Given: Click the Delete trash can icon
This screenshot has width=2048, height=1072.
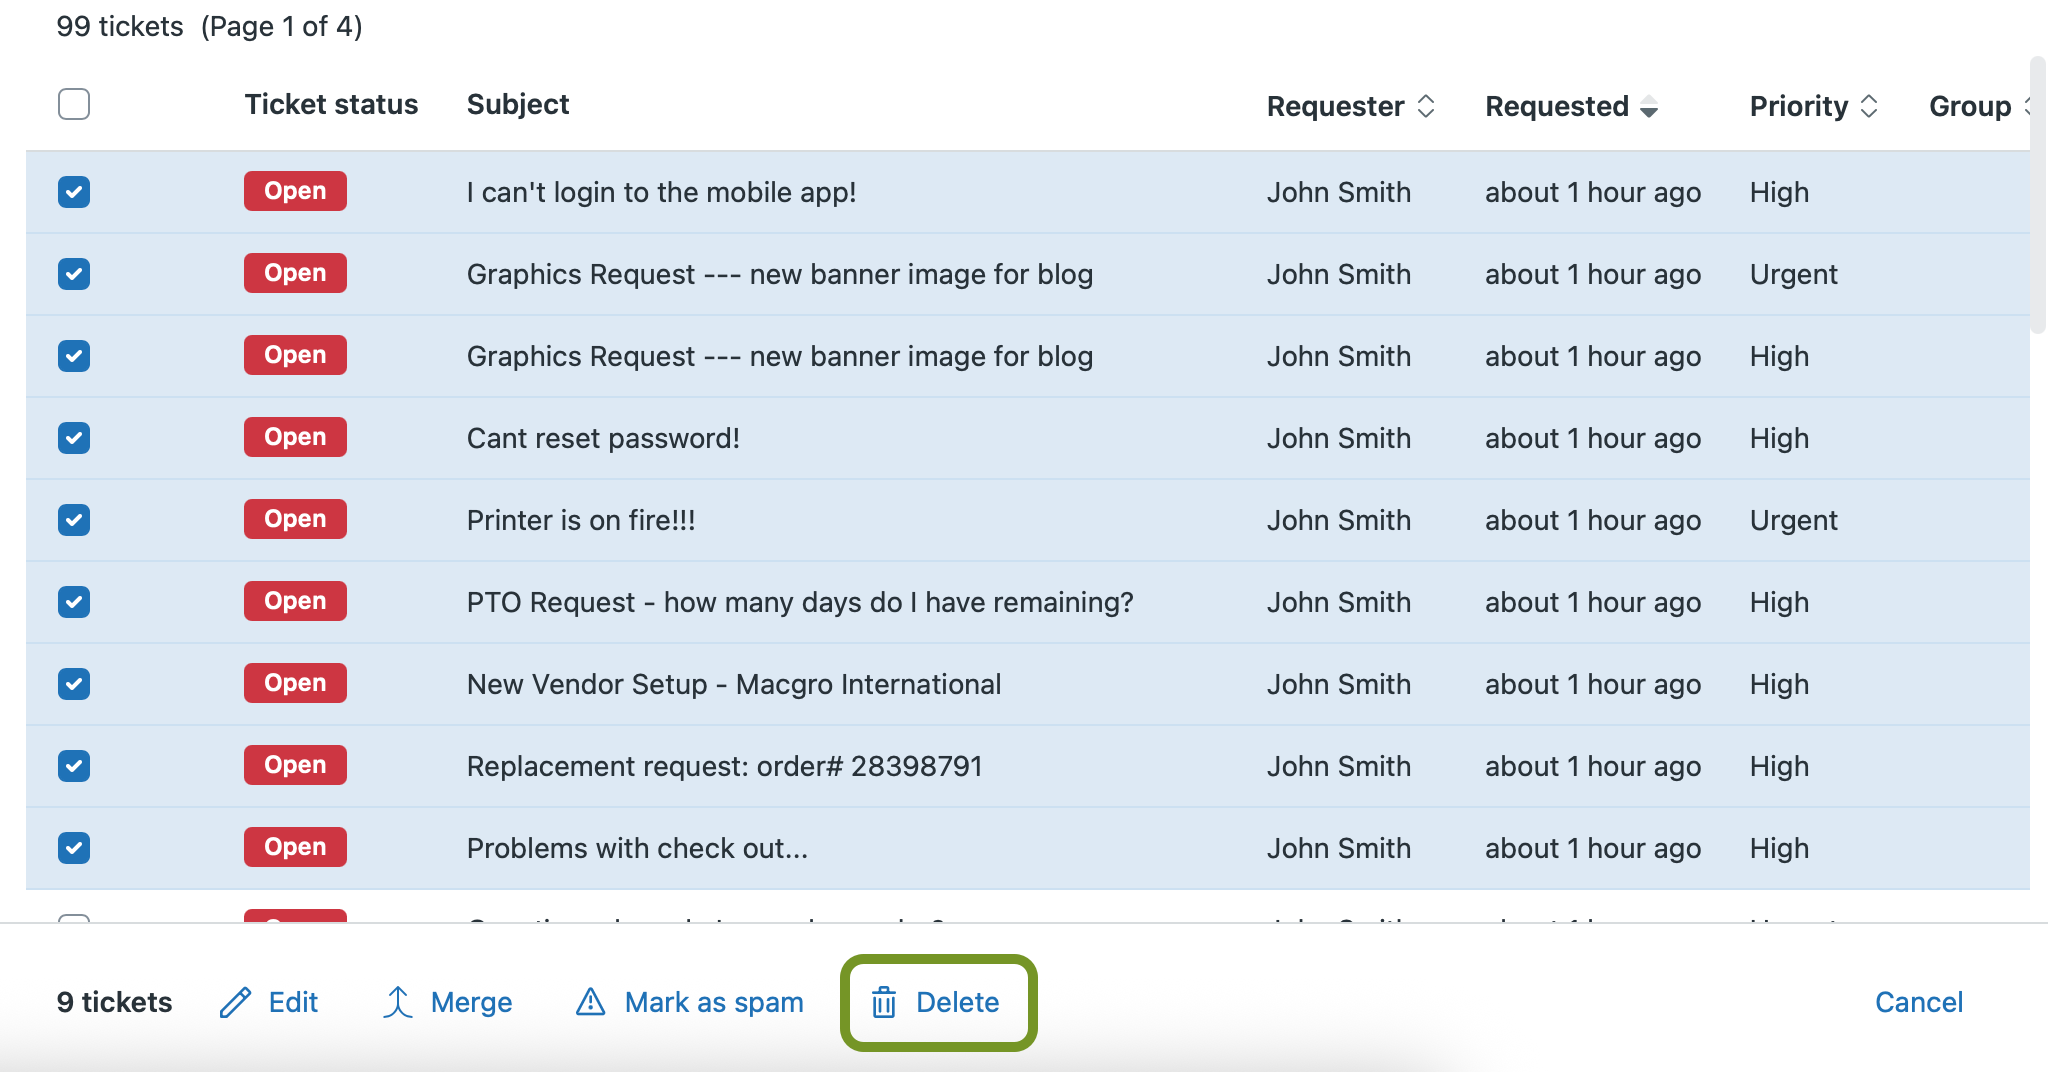Looking at the screenshot, I should (x=884, y=1001).
